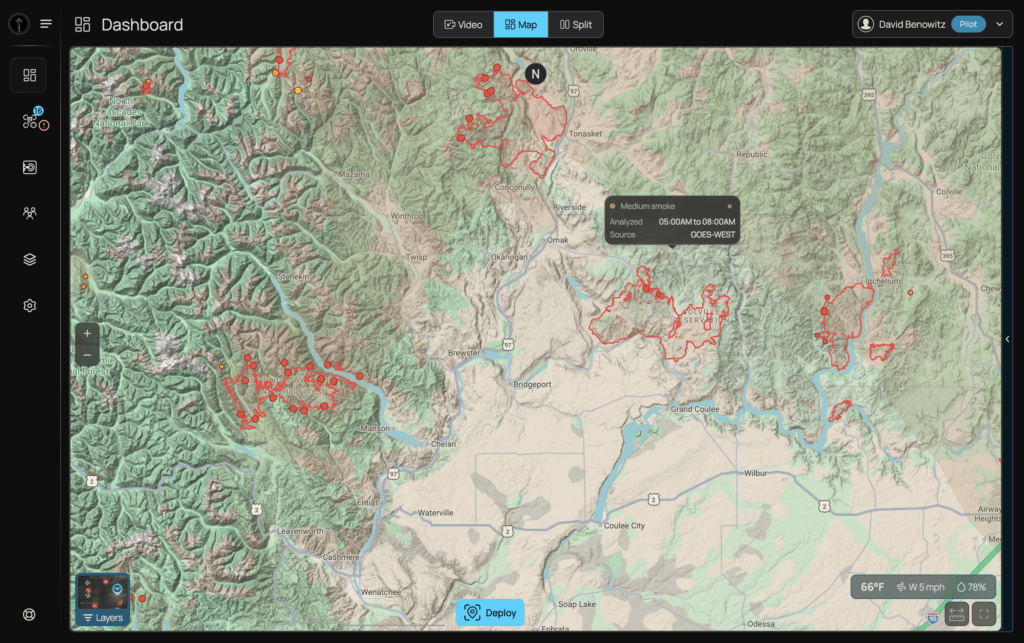Click the Soap Lake map label
1024x643 pixels.
pos(577,604)
